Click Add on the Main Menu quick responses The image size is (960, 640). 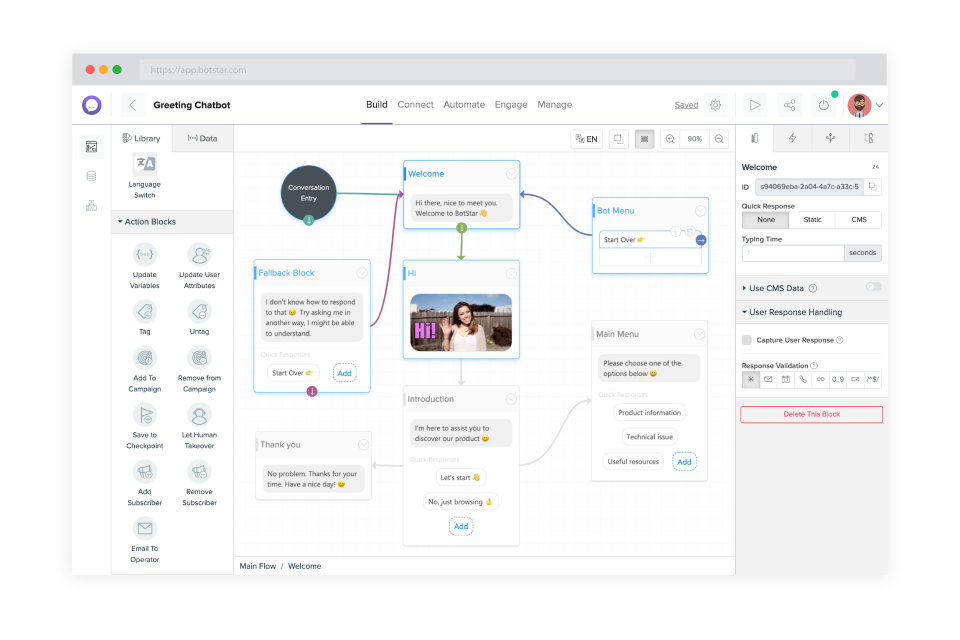684,461
